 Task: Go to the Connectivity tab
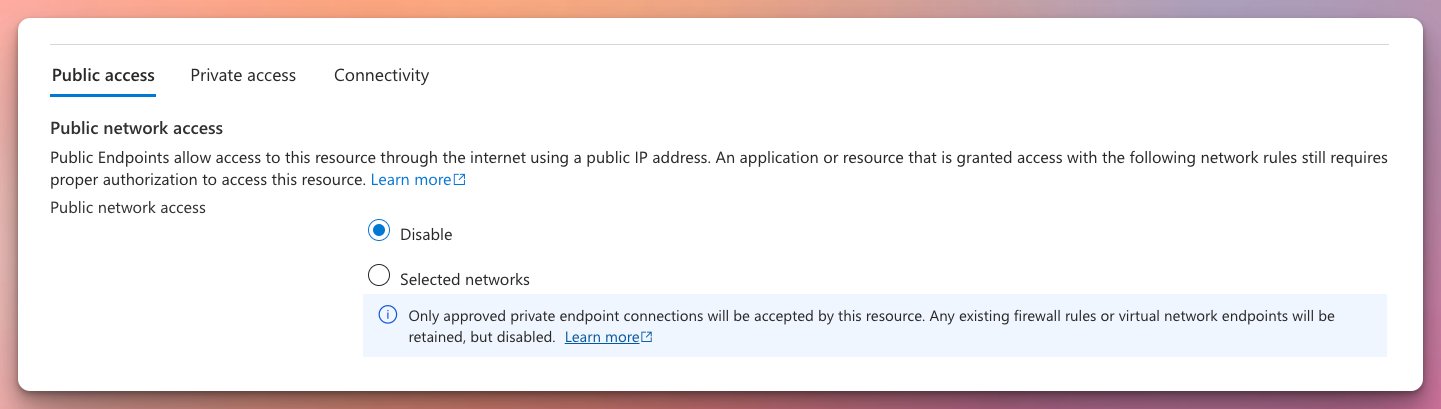381,75
